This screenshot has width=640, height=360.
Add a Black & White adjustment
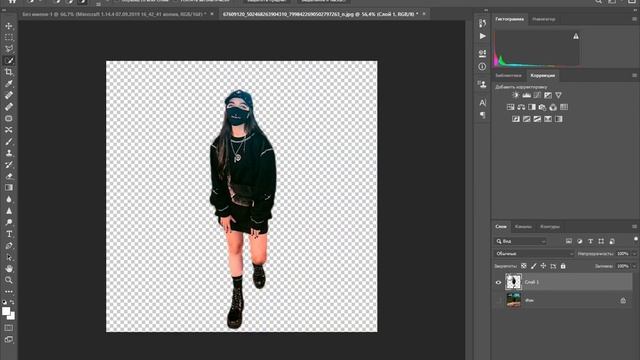pos(532,107)
